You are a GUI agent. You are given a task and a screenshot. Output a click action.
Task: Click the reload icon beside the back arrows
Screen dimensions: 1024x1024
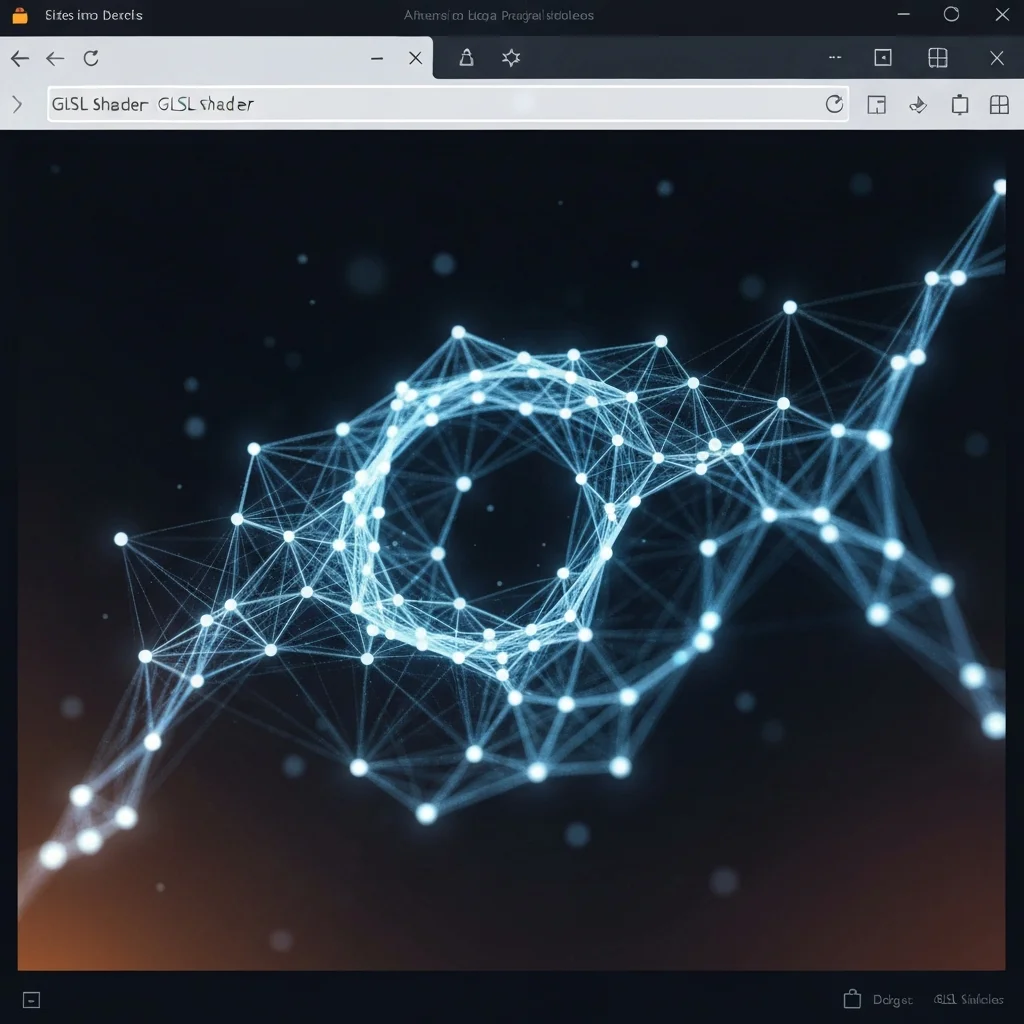pos(91,58)
